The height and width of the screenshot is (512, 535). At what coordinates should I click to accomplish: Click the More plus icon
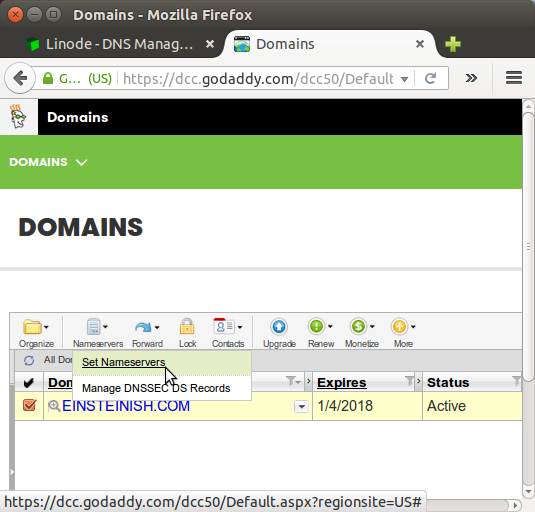point(399,326)
